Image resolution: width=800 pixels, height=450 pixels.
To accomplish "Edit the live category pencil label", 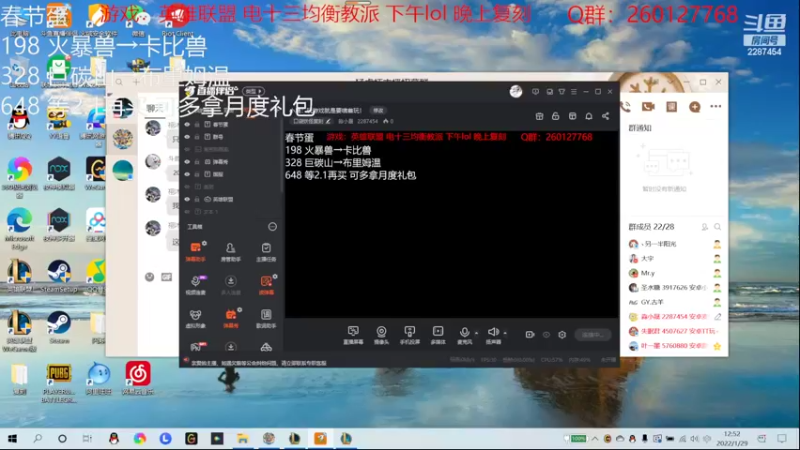I will click(x=311, y=121).
